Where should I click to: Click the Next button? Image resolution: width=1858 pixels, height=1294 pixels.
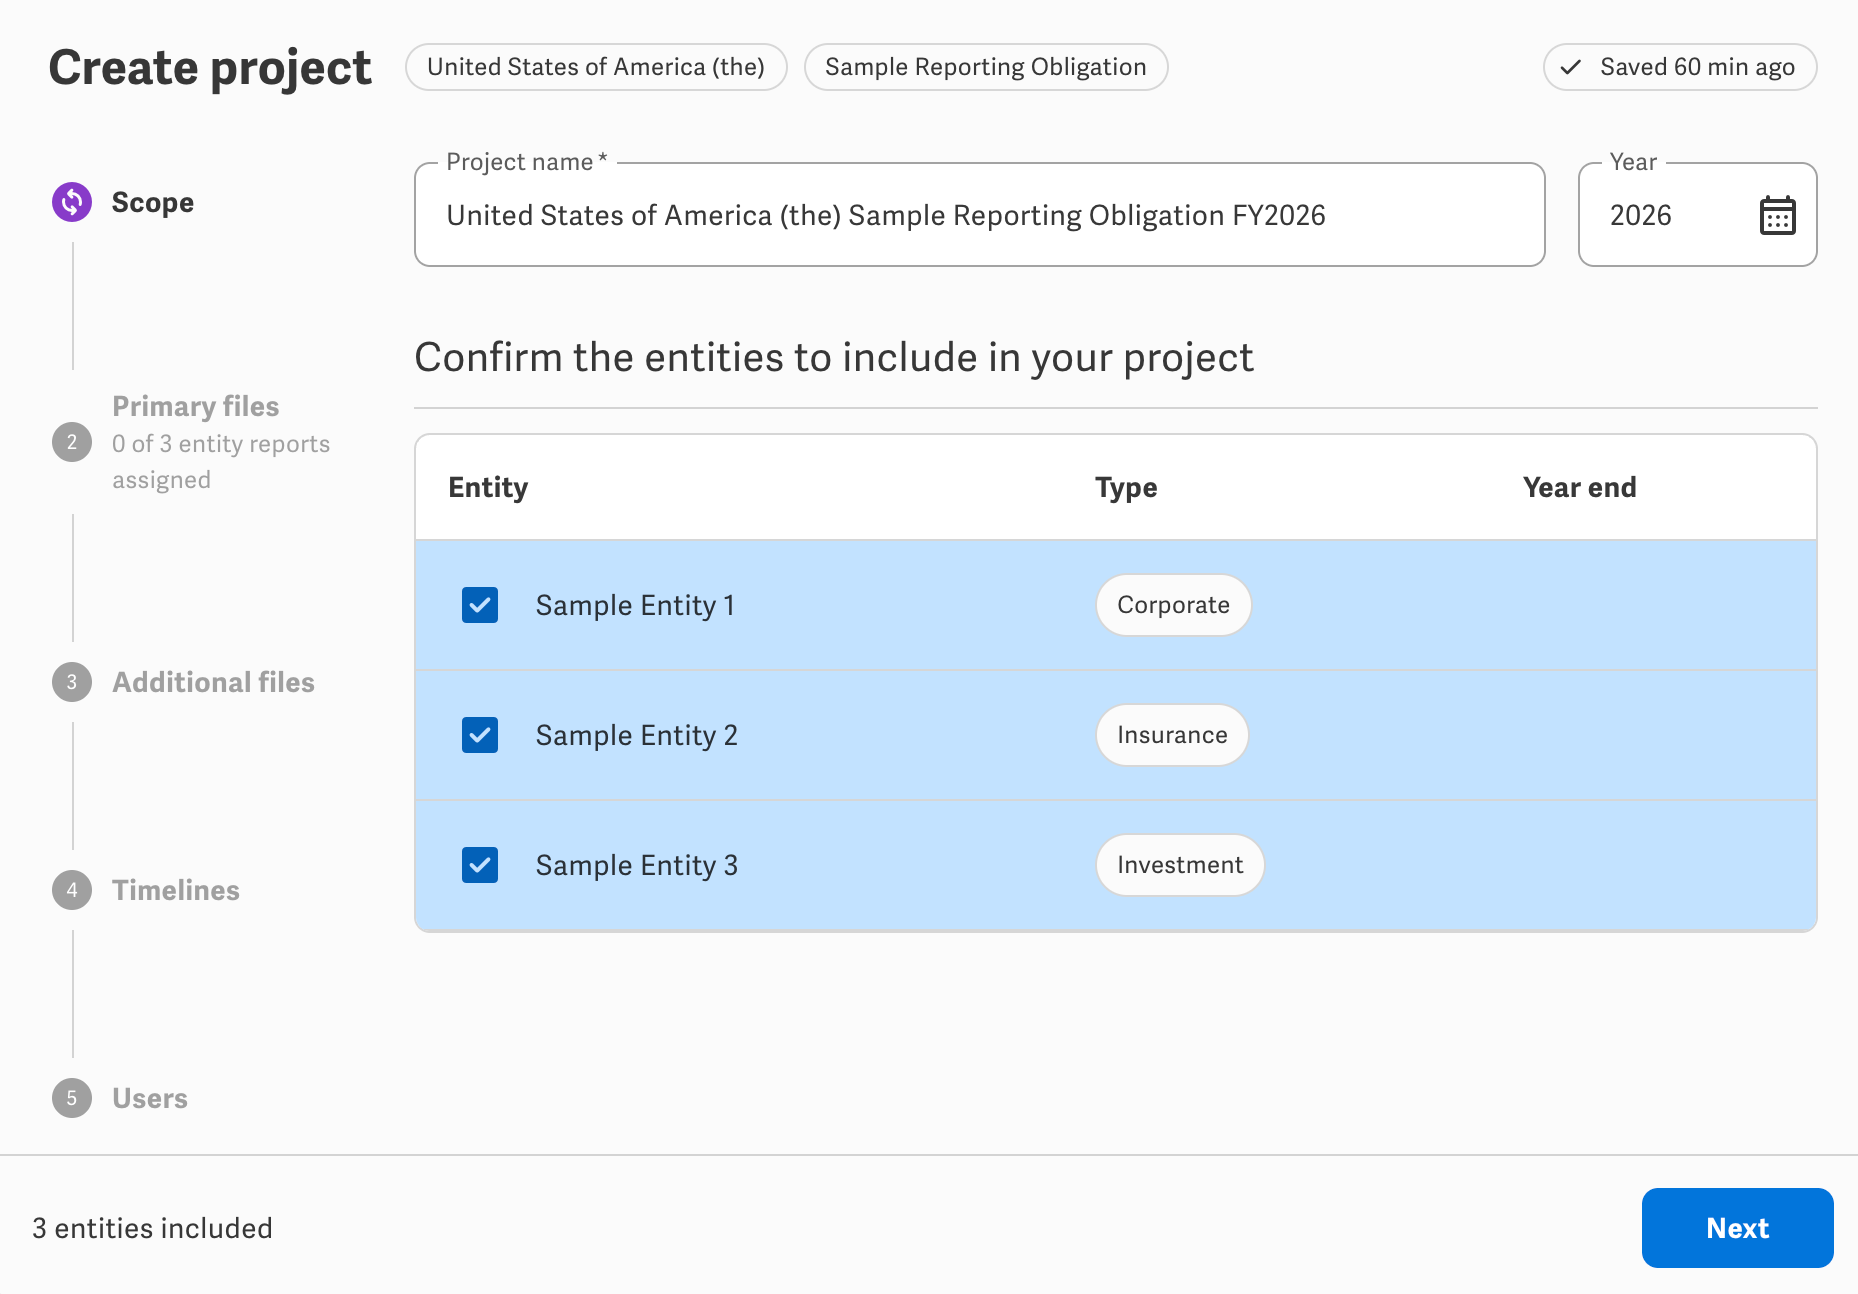coord(1737,1228)
